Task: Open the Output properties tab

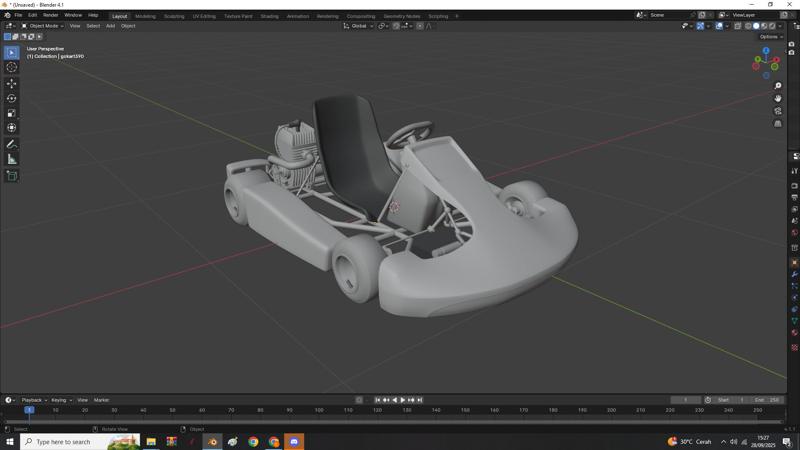Action: tap(794, 197)
